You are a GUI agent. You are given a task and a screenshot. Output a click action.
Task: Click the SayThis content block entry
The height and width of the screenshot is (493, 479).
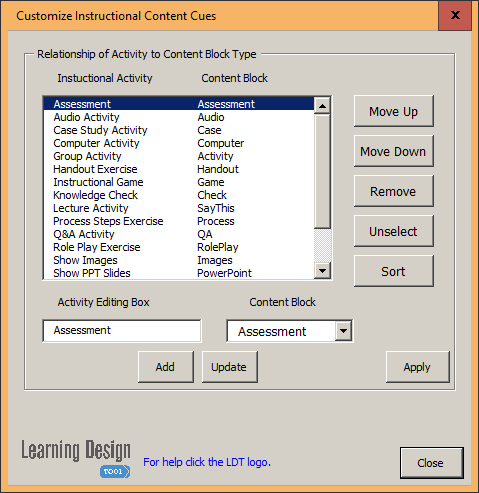pos(216,208)
